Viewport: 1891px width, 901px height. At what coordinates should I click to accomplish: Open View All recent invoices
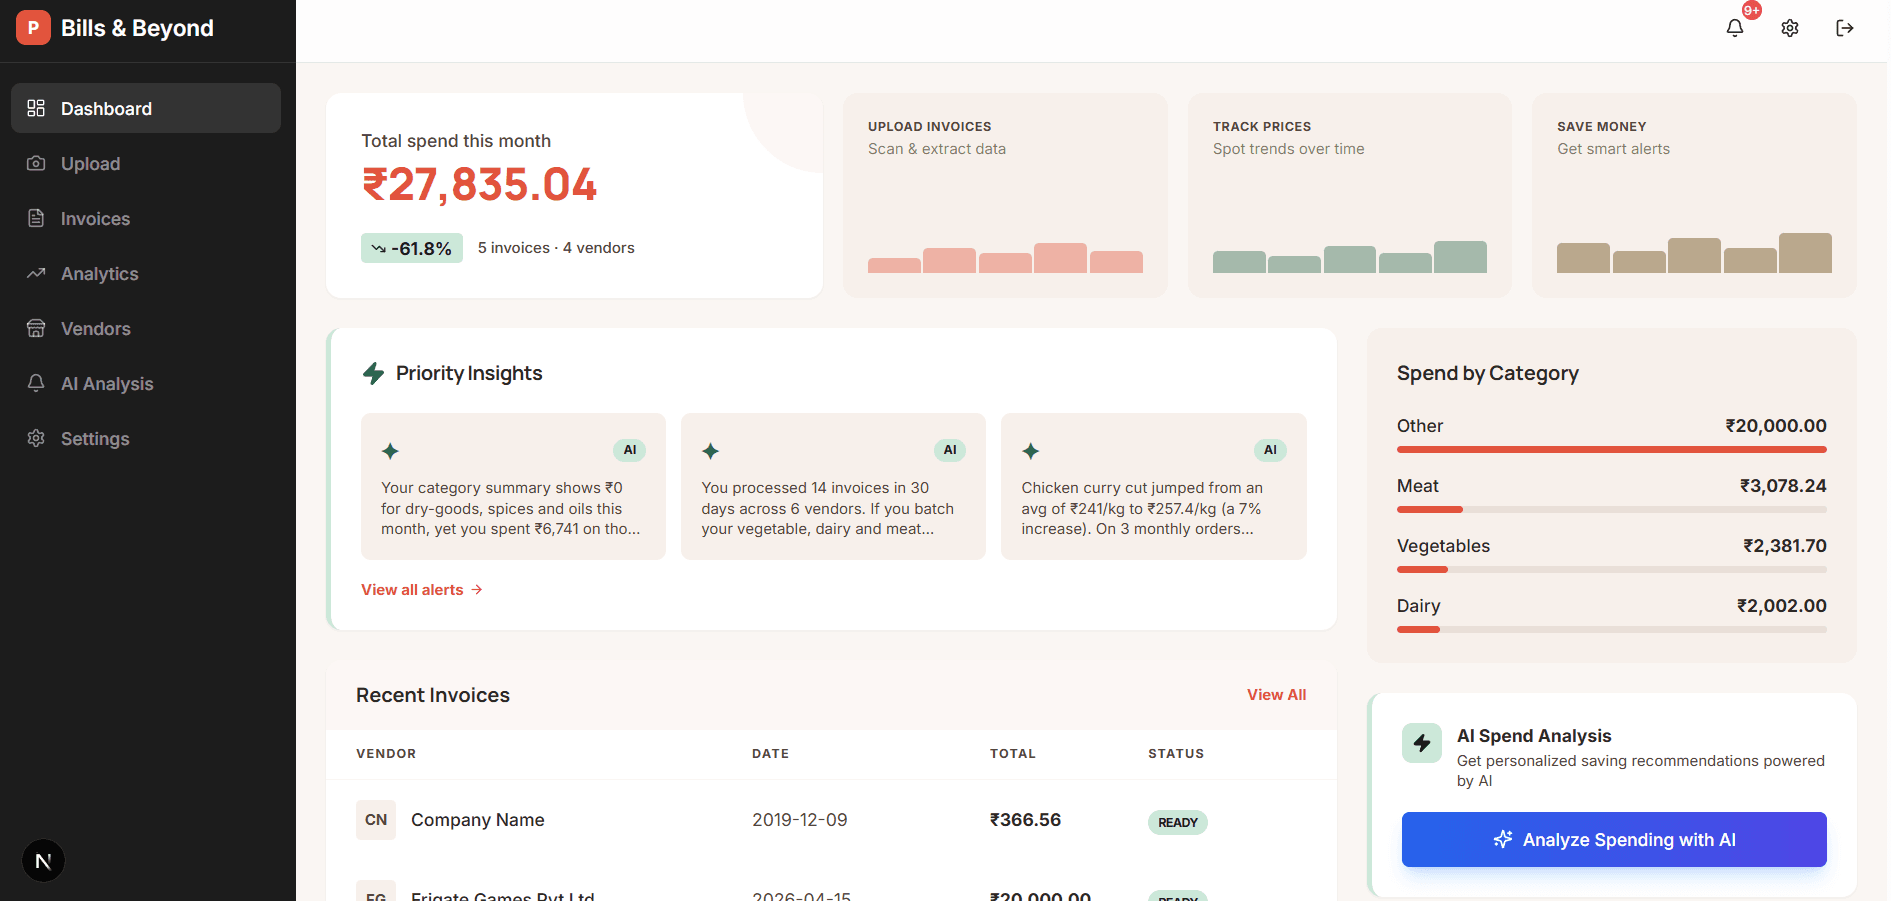1276,694
